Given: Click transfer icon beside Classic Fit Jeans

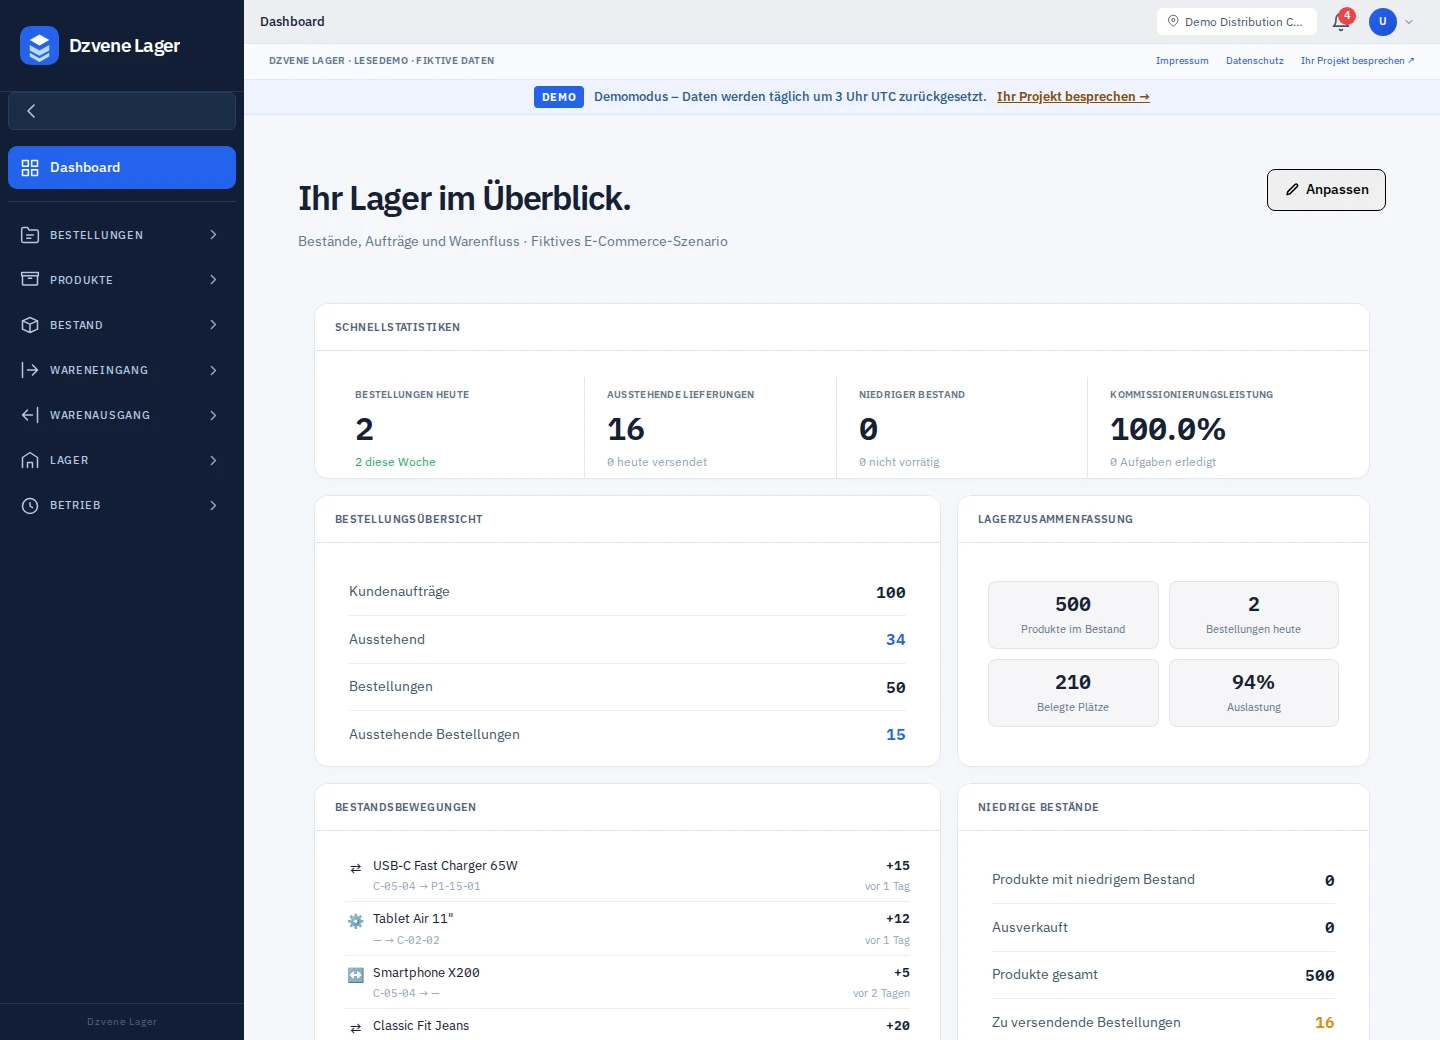Looking at the screenshot, I should click(x=355, y=1028).
